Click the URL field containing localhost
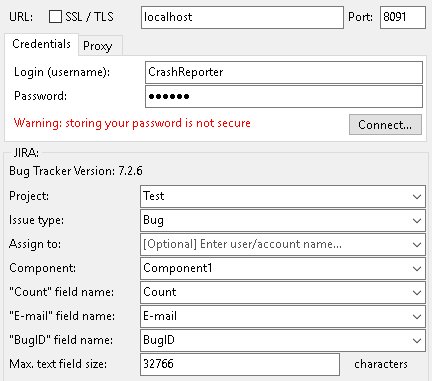This screenshot has height=381, width=432. pyautogui.click(x=242, y=17)
